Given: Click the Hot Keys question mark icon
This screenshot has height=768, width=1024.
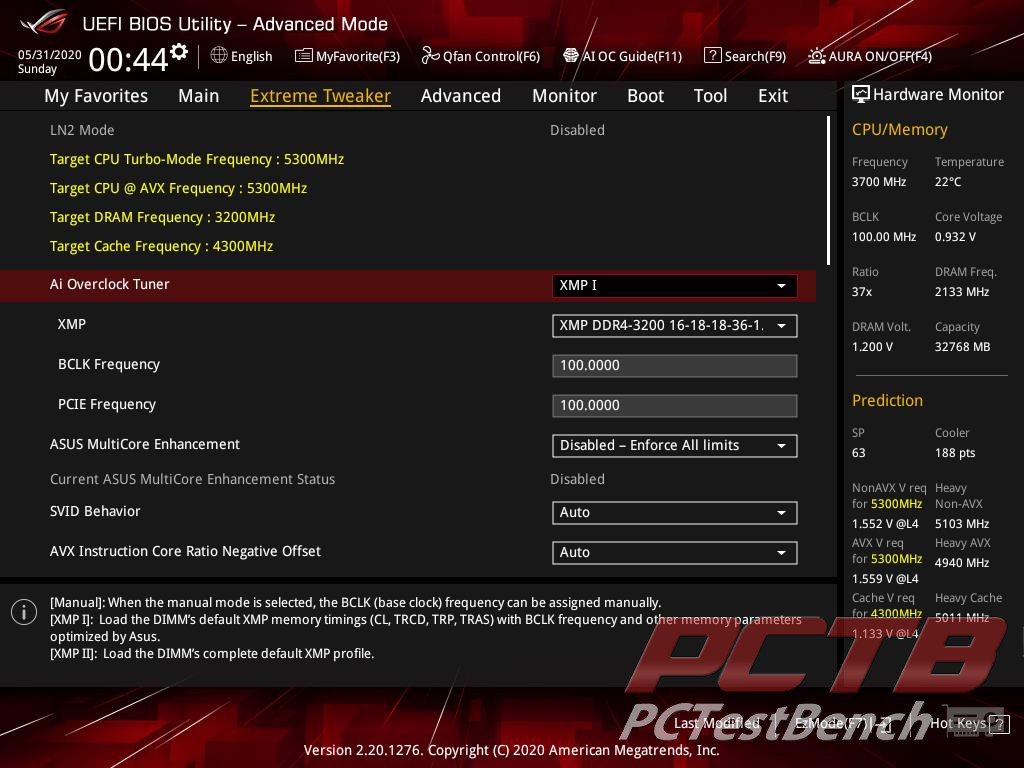Looking at the screenshot, I should tap(999, 724).
